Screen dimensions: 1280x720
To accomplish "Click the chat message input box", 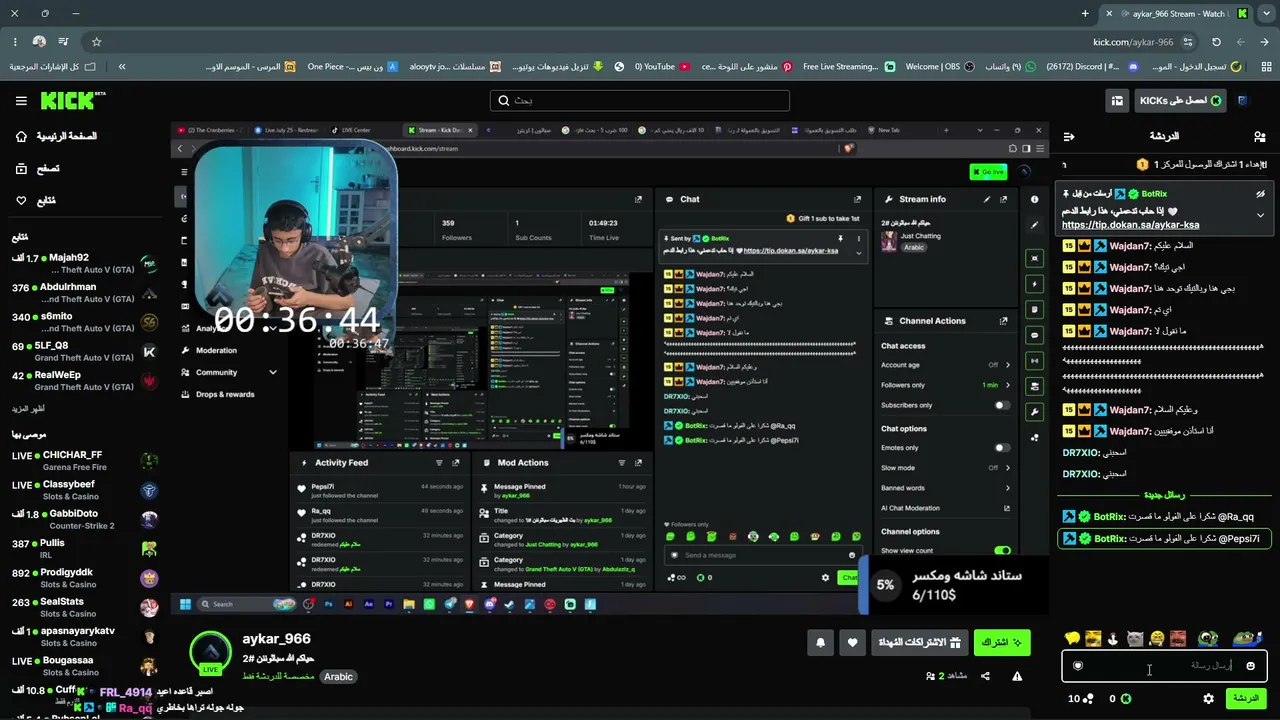I will (x=1164, y=665).
